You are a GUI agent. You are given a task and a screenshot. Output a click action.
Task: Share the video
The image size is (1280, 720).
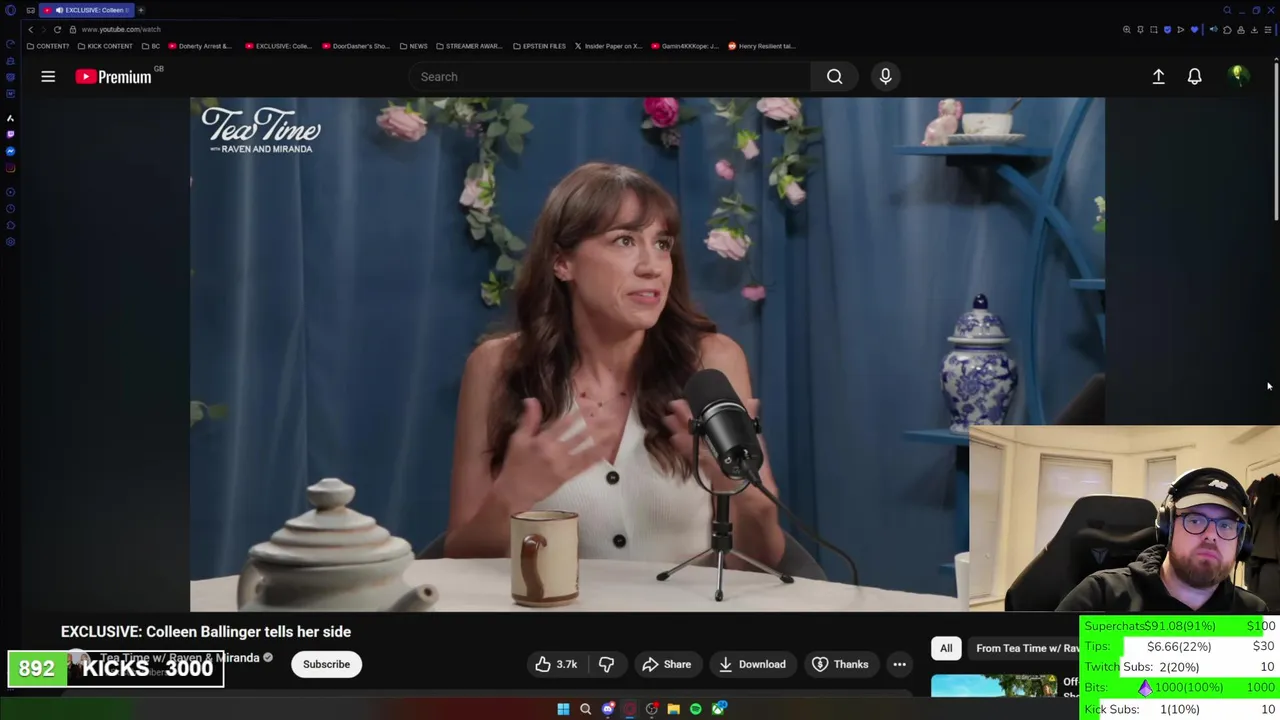(x=667, y=664)
